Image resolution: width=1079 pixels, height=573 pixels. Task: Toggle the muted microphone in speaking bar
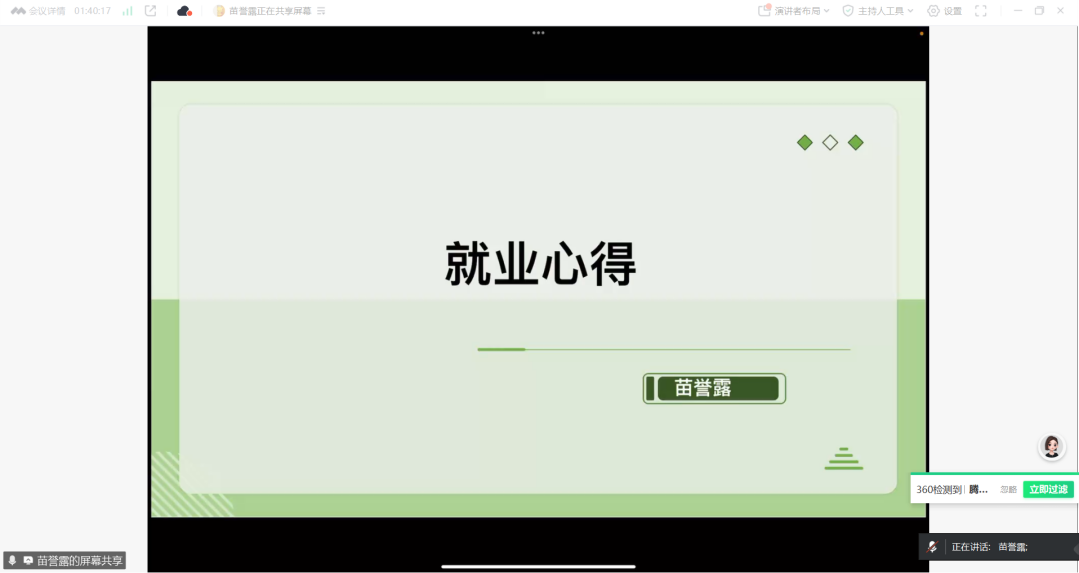[x=933, y=547]
